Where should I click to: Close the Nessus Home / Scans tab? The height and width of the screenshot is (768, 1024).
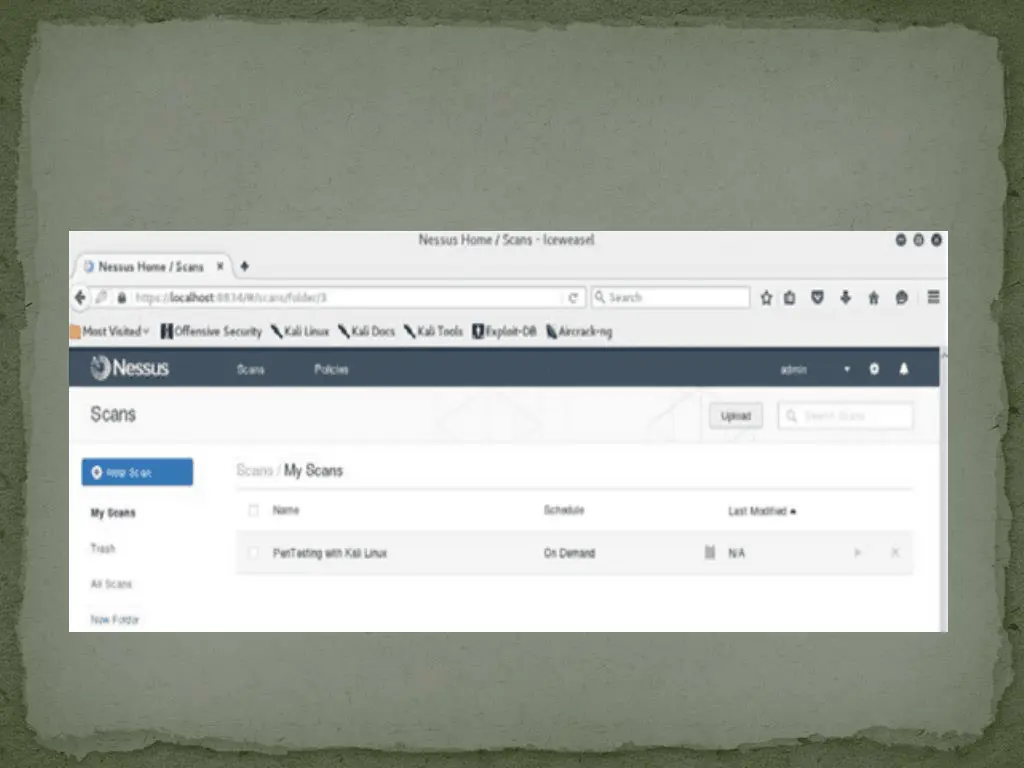point(220,266)
